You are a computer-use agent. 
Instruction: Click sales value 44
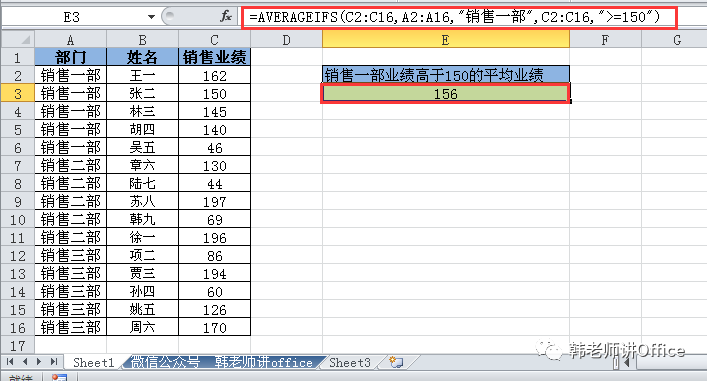[x=215, y=184]
